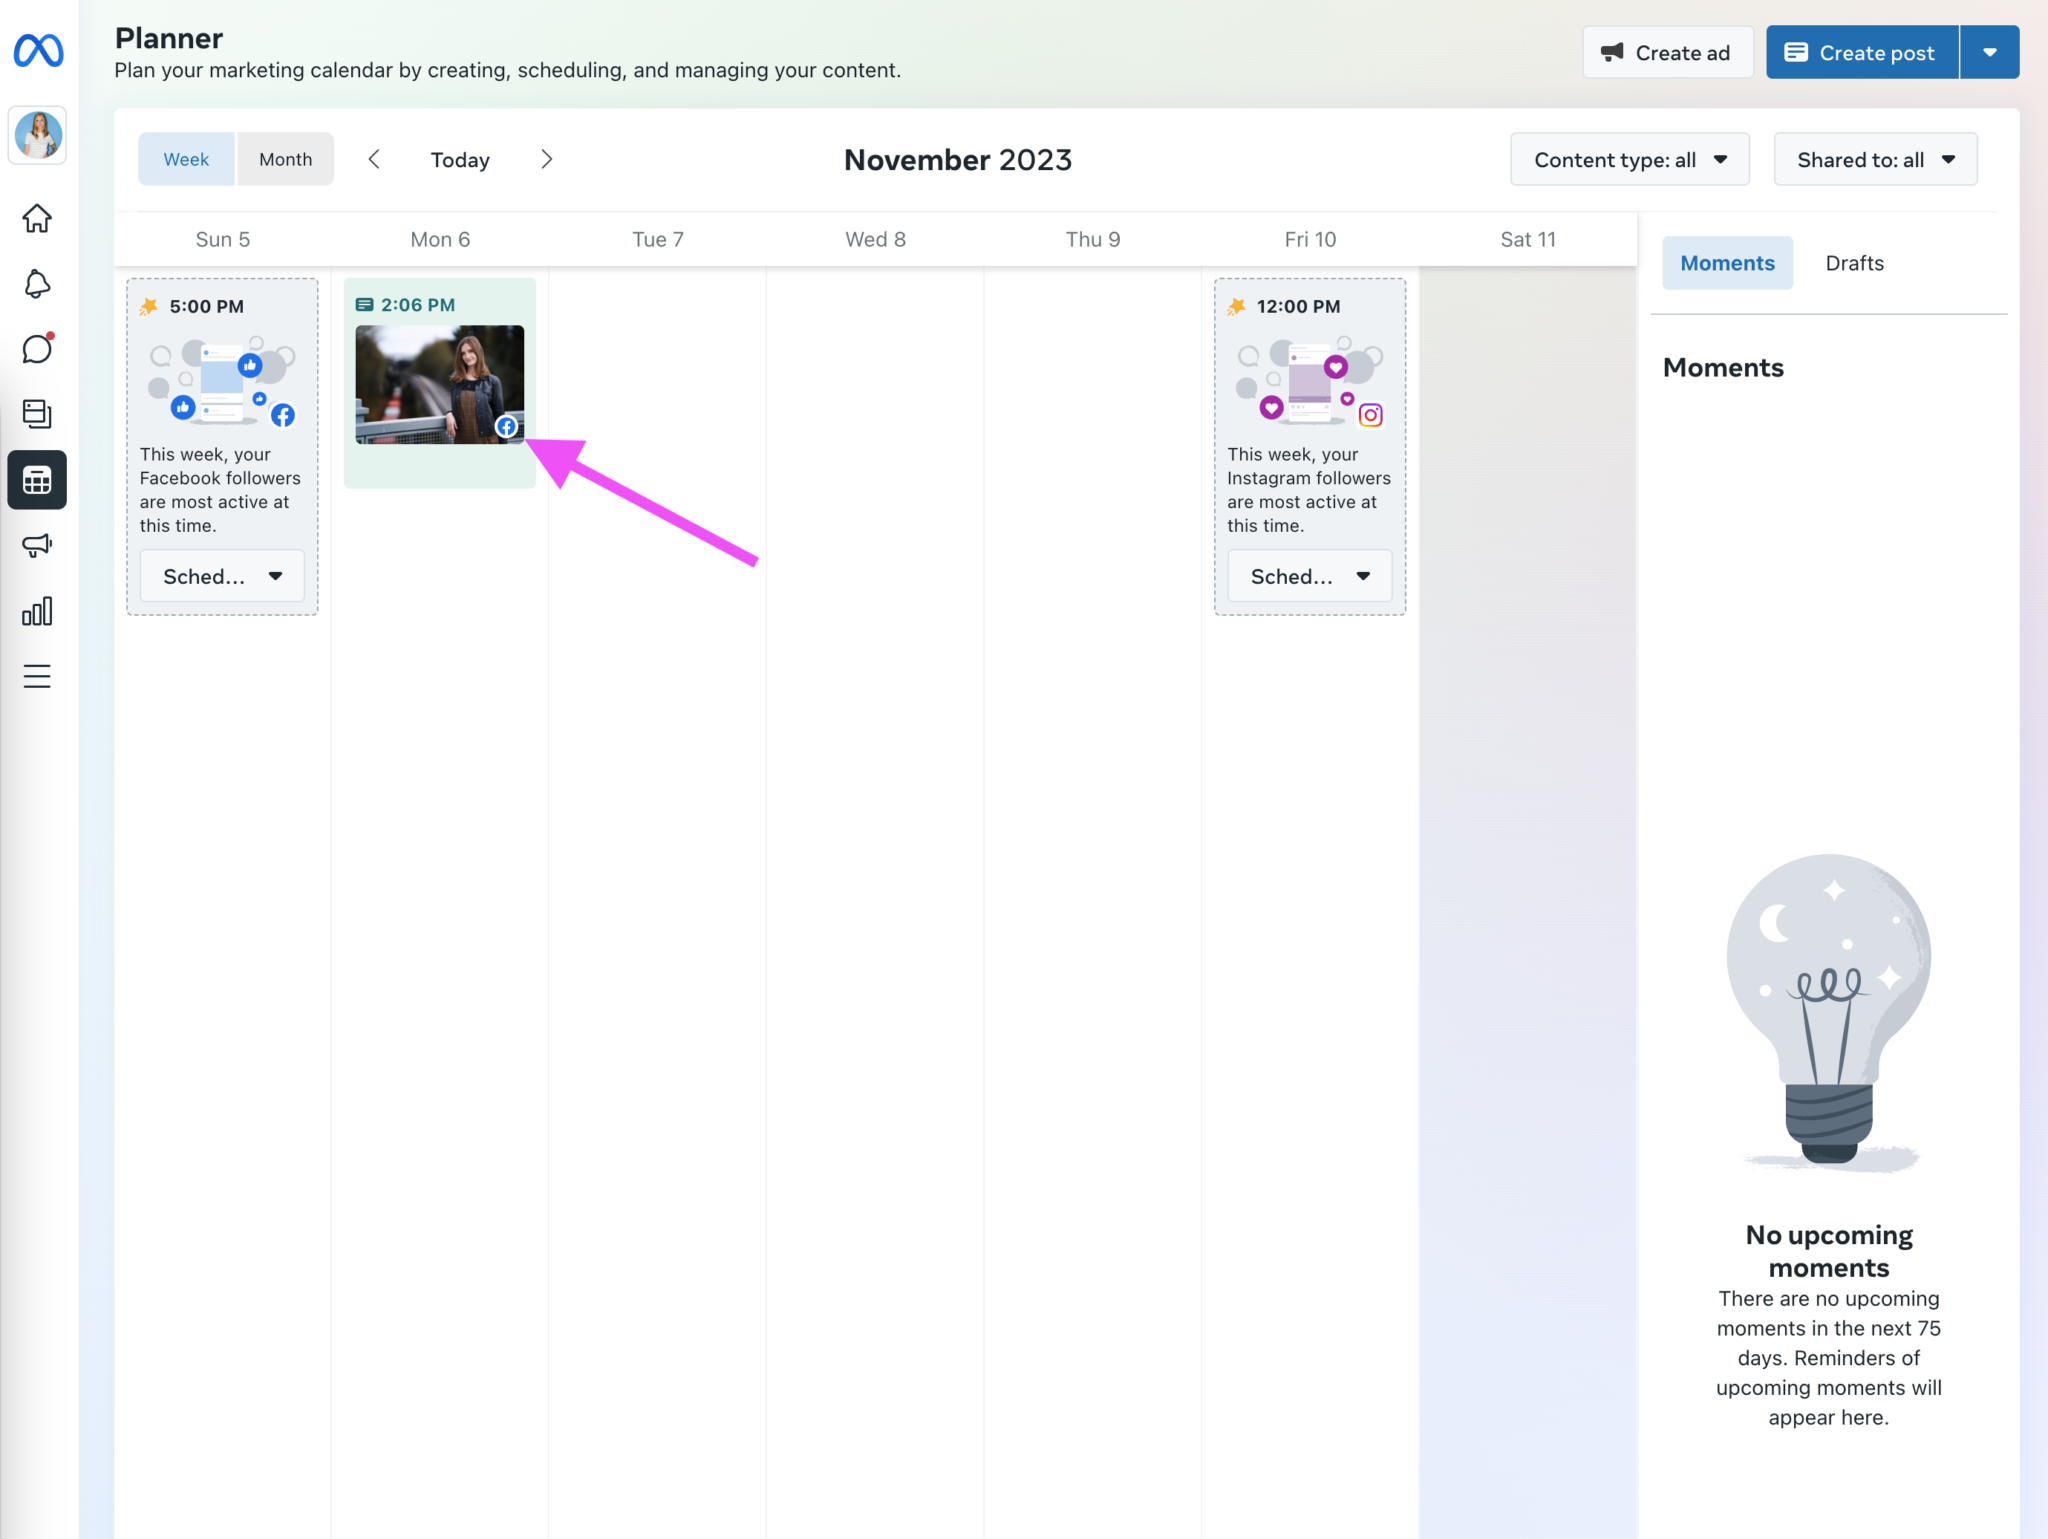The image size is (2048, 1539).
Task: Expand the Create post dropdown arrow
Action: (x=1989, y=51)
